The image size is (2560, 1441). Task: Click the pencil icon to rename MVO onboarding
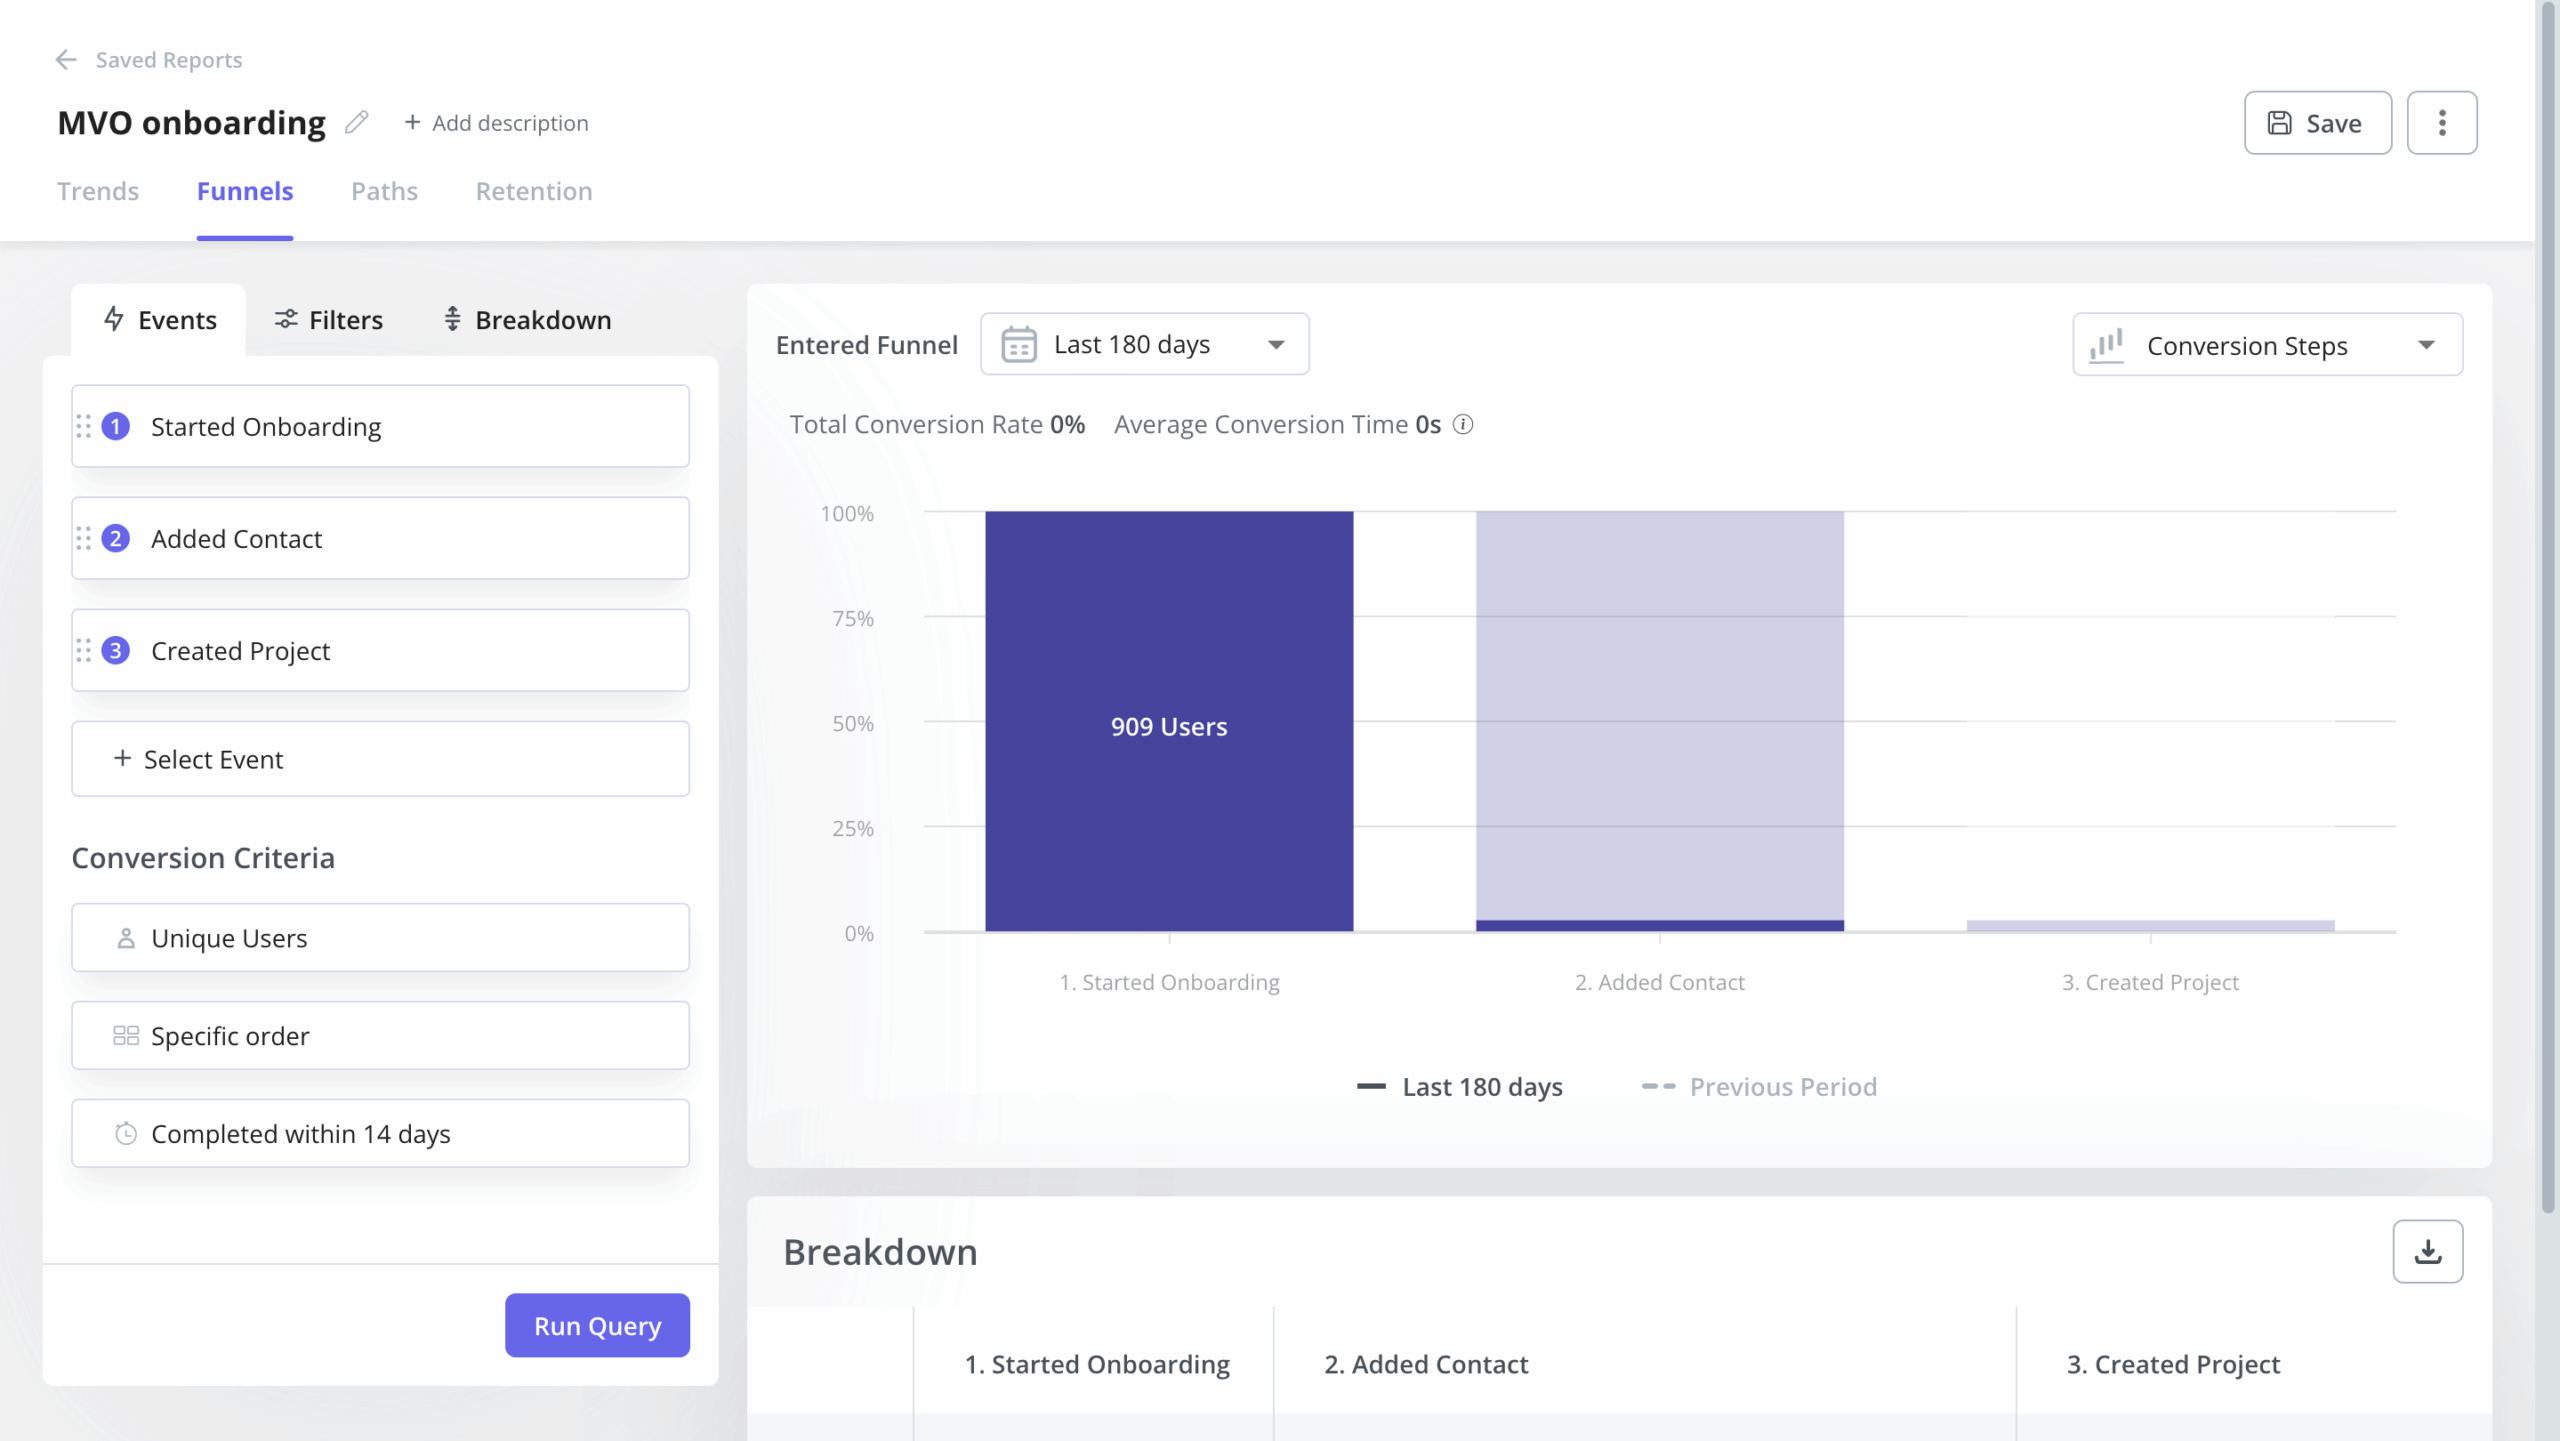point(356,122)
